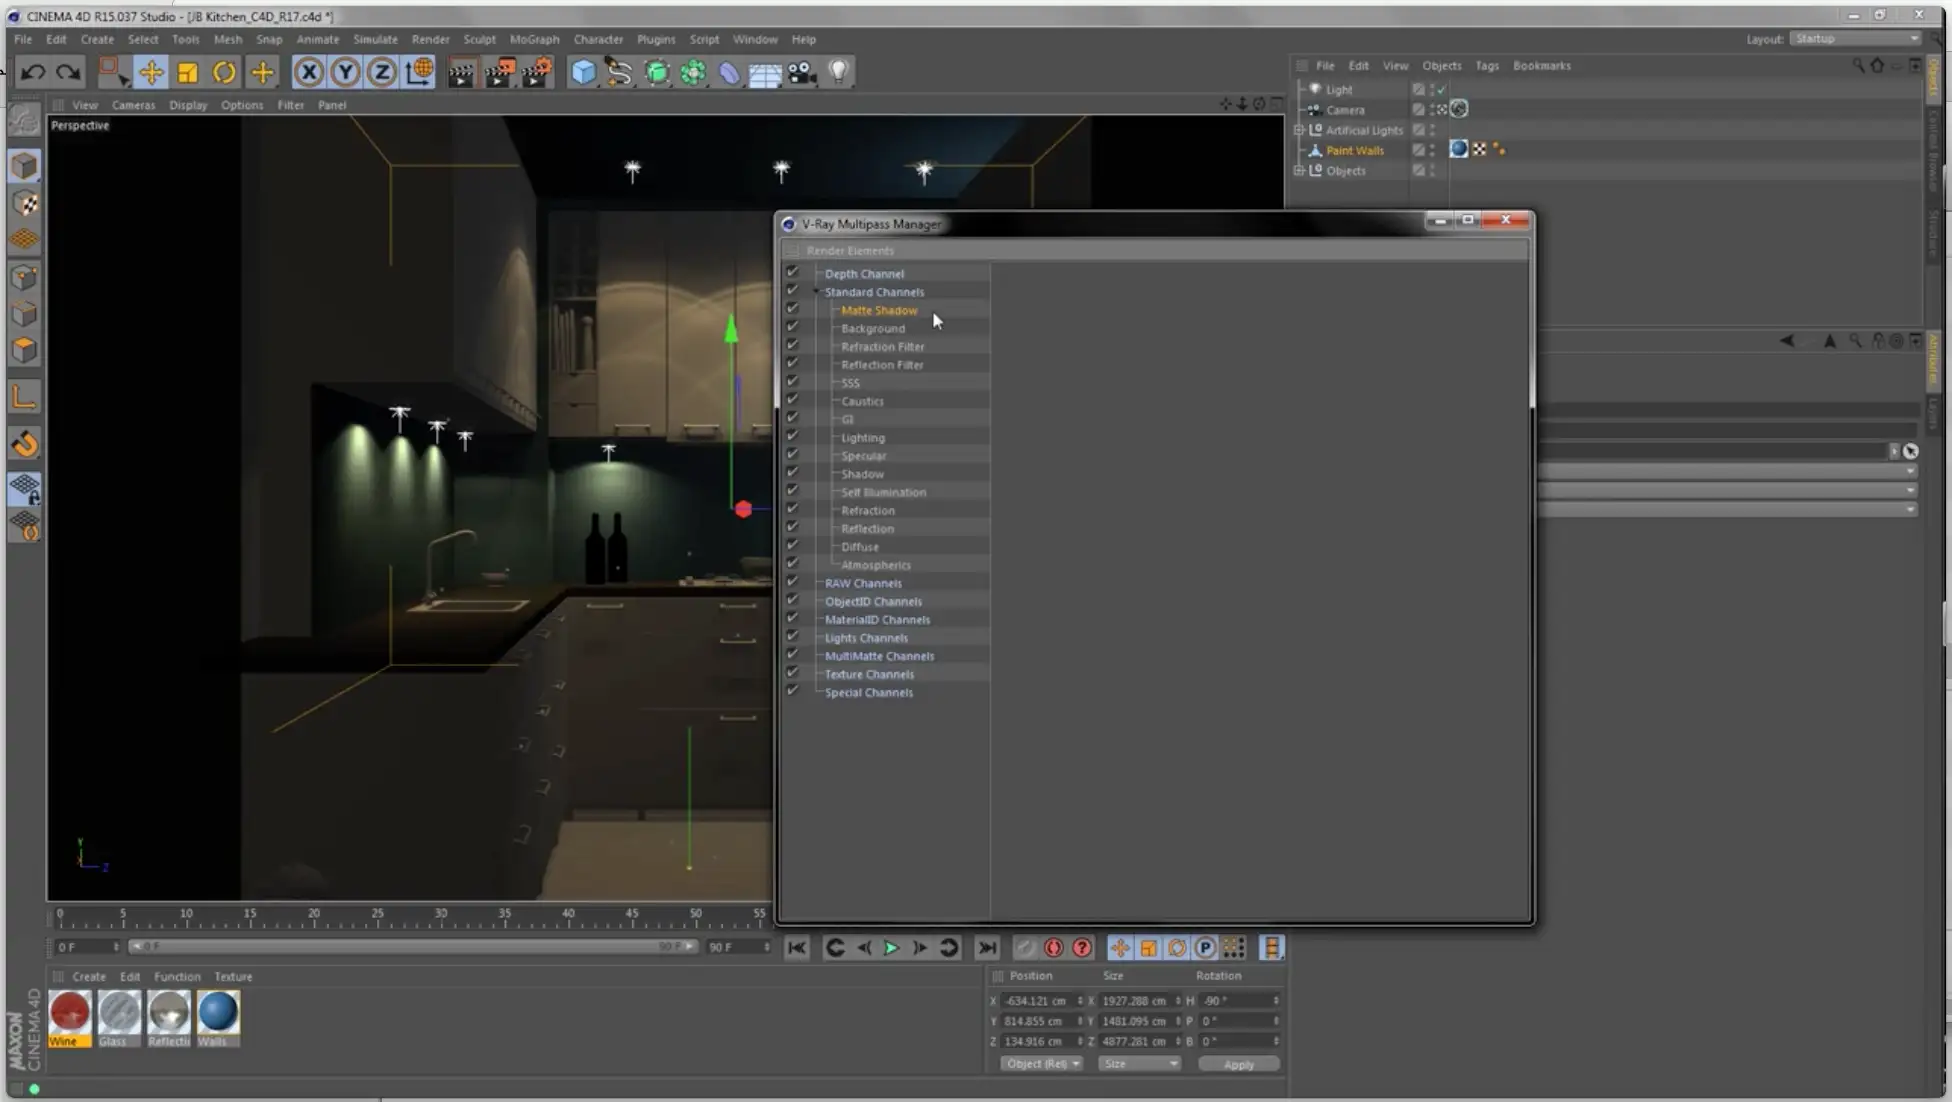
Task: Go to start of animation
Action: (x=797, y=948)
